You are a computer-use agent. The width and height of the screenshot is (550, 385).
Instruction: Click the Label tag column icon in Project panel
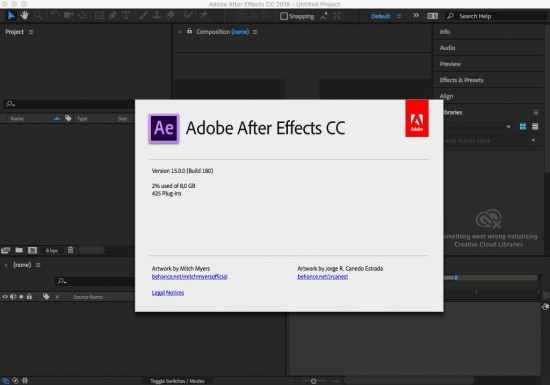pos(68,118)
